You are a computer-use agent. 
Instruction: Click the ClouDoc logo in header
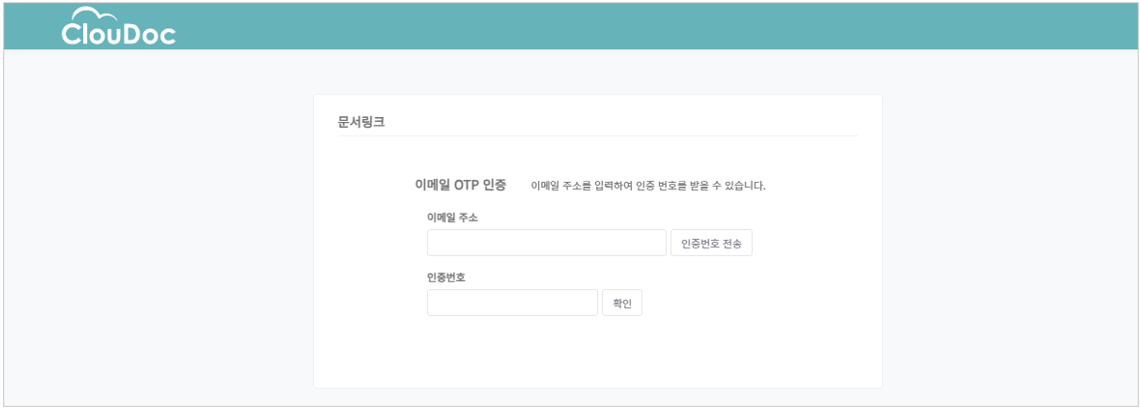click(x=119, y=26)
